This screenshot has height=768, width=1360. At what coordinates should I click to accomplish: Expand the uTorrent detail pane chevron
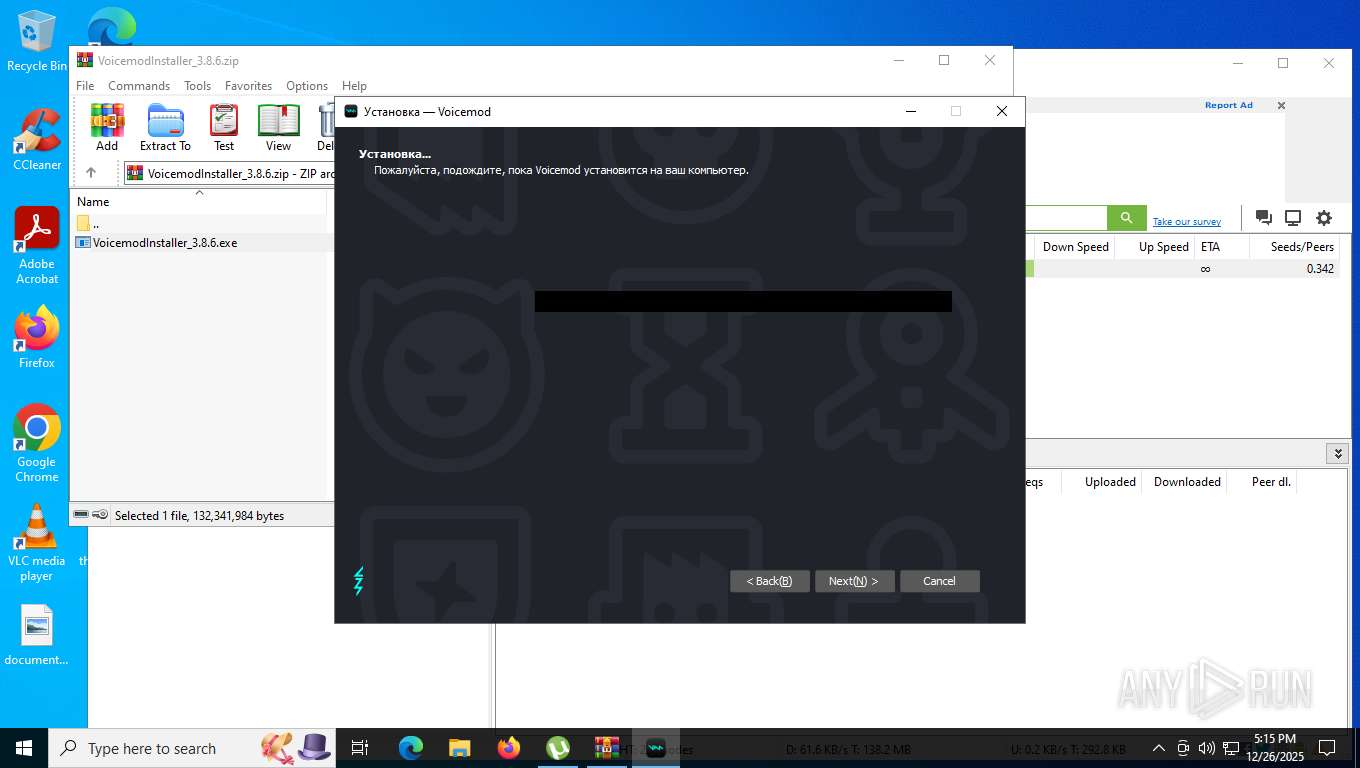1338,454
